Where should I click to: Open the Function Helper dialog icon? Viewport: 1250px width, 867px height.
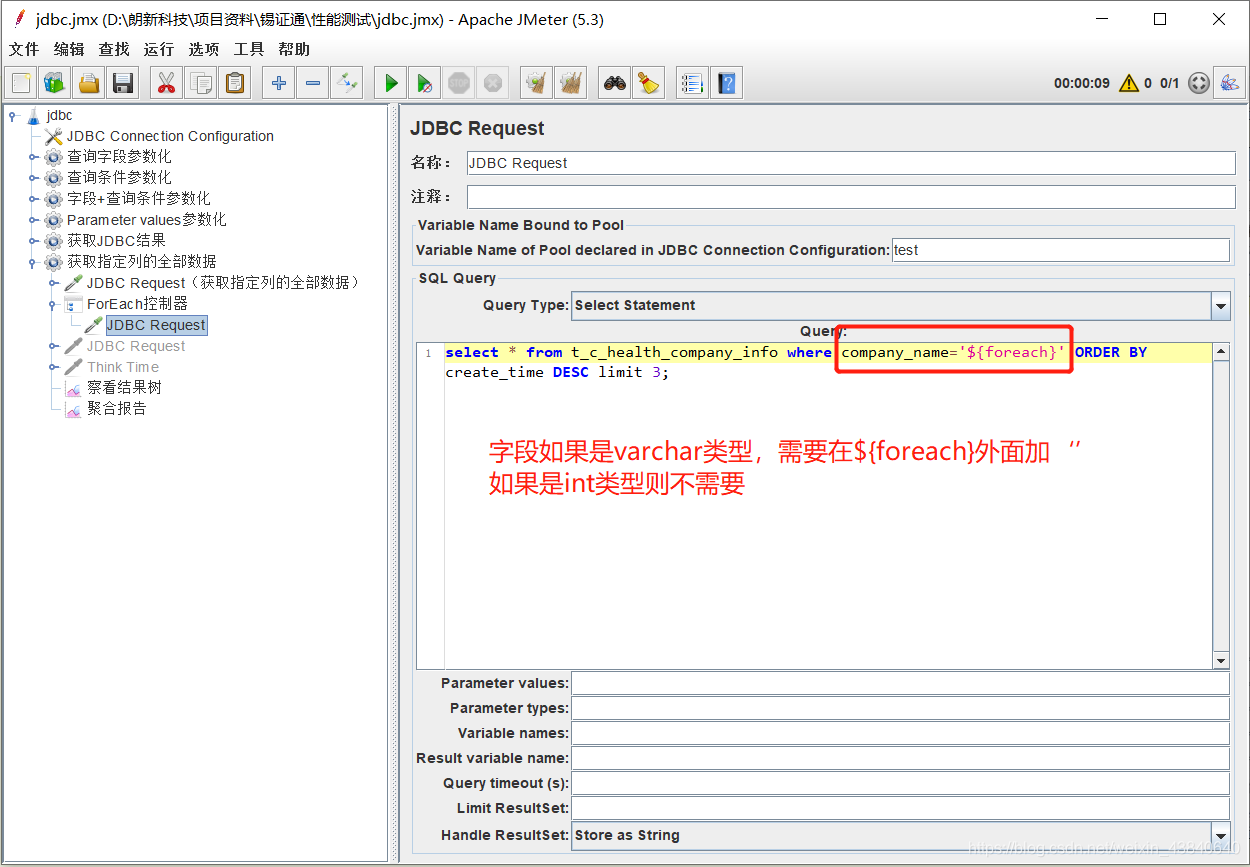692,83
